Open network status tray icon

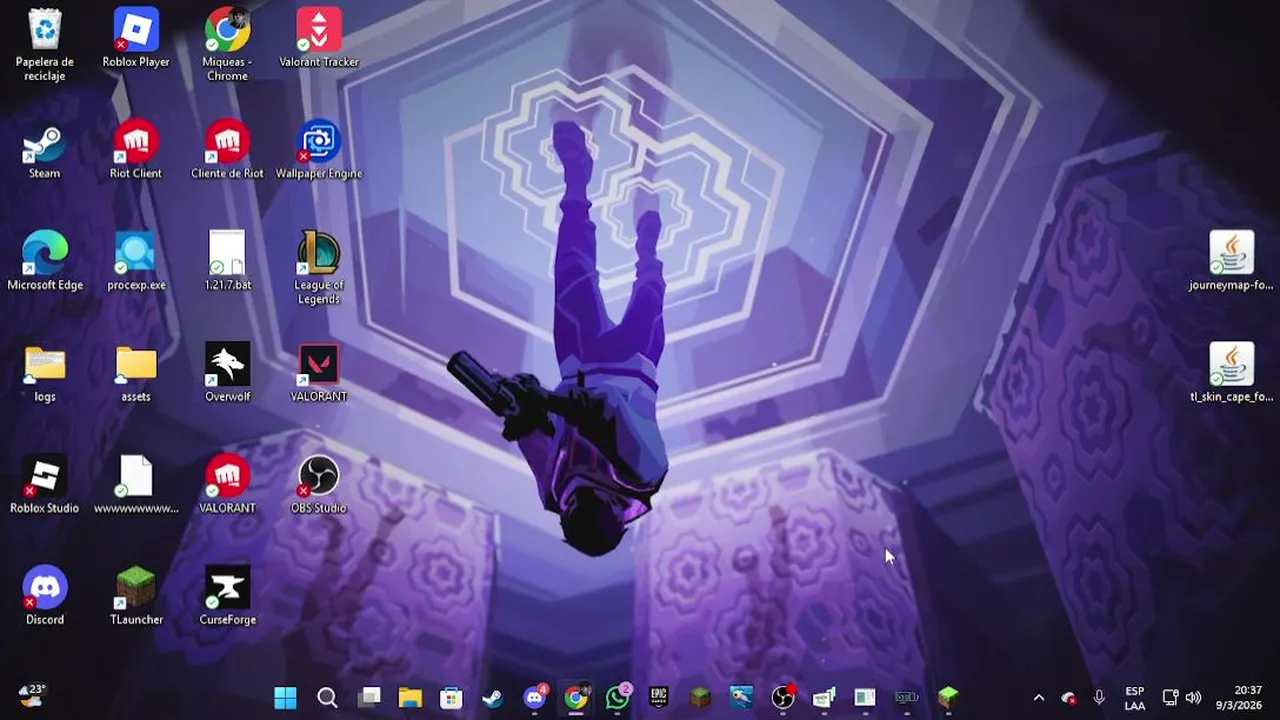(x=1170, y=698)
